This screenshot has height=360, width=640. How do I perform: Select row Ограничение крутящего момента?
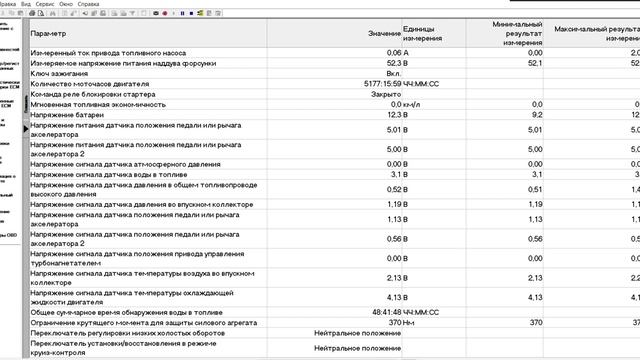(335, 322)
